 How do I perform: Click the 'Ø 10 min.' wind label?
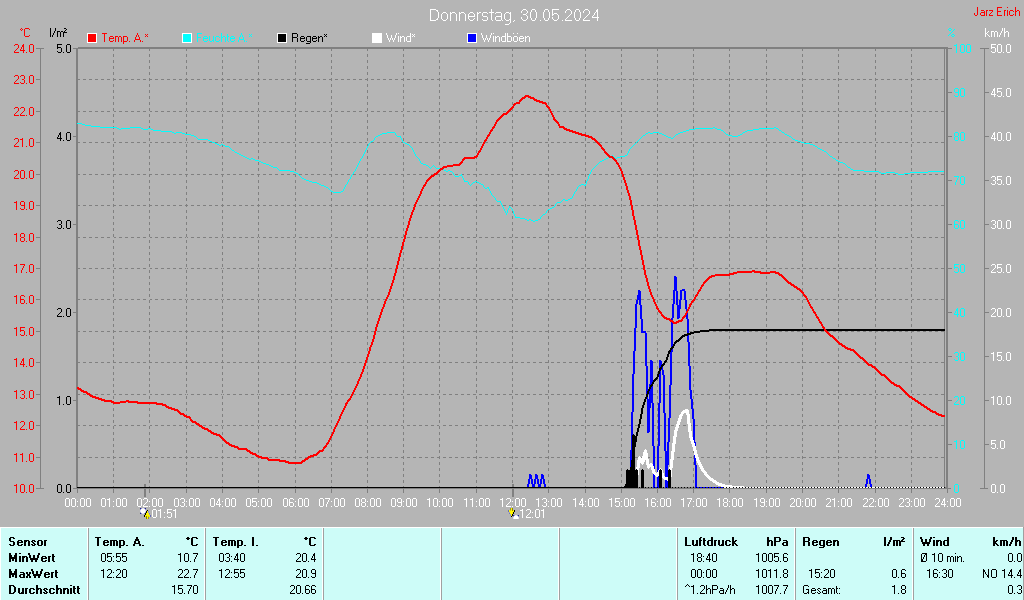(942, 558)
